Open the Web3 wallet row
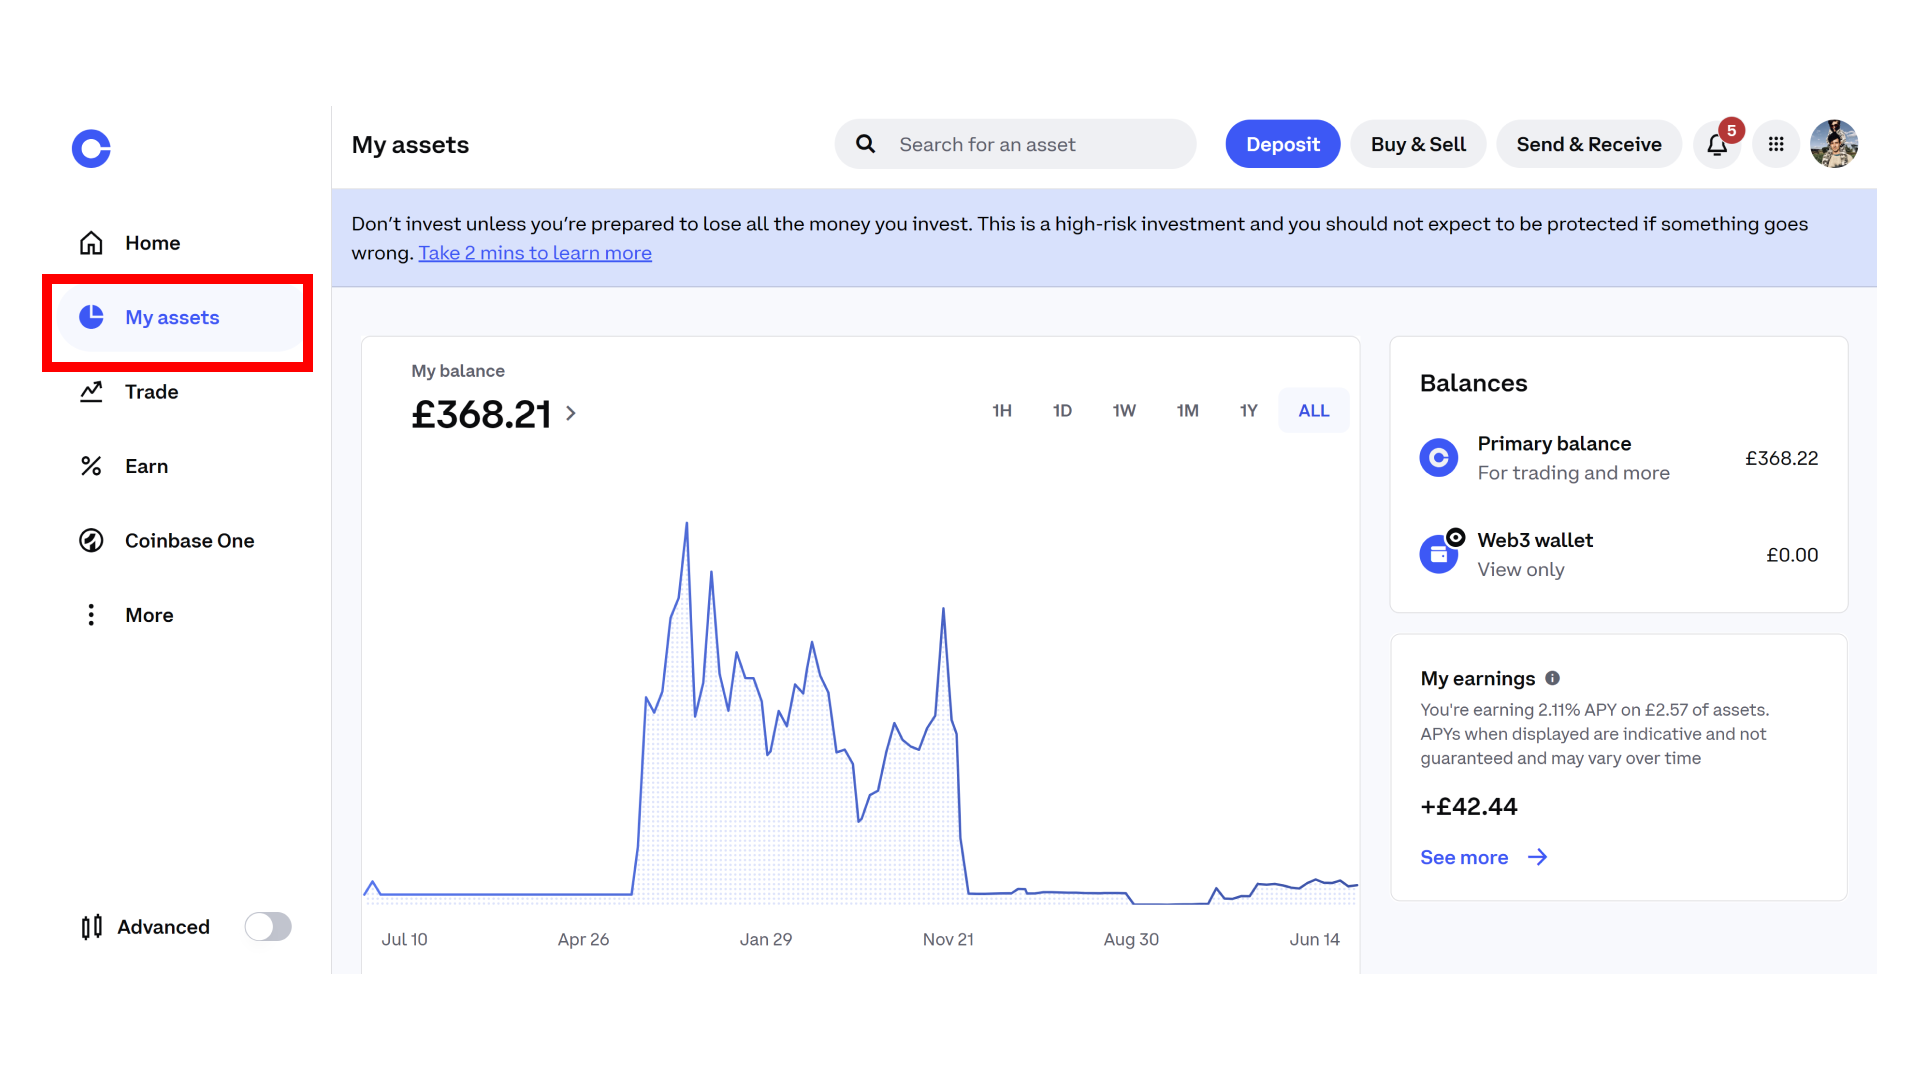The height and width of the screenshot is (1080, 1920). click(1618, 554)
